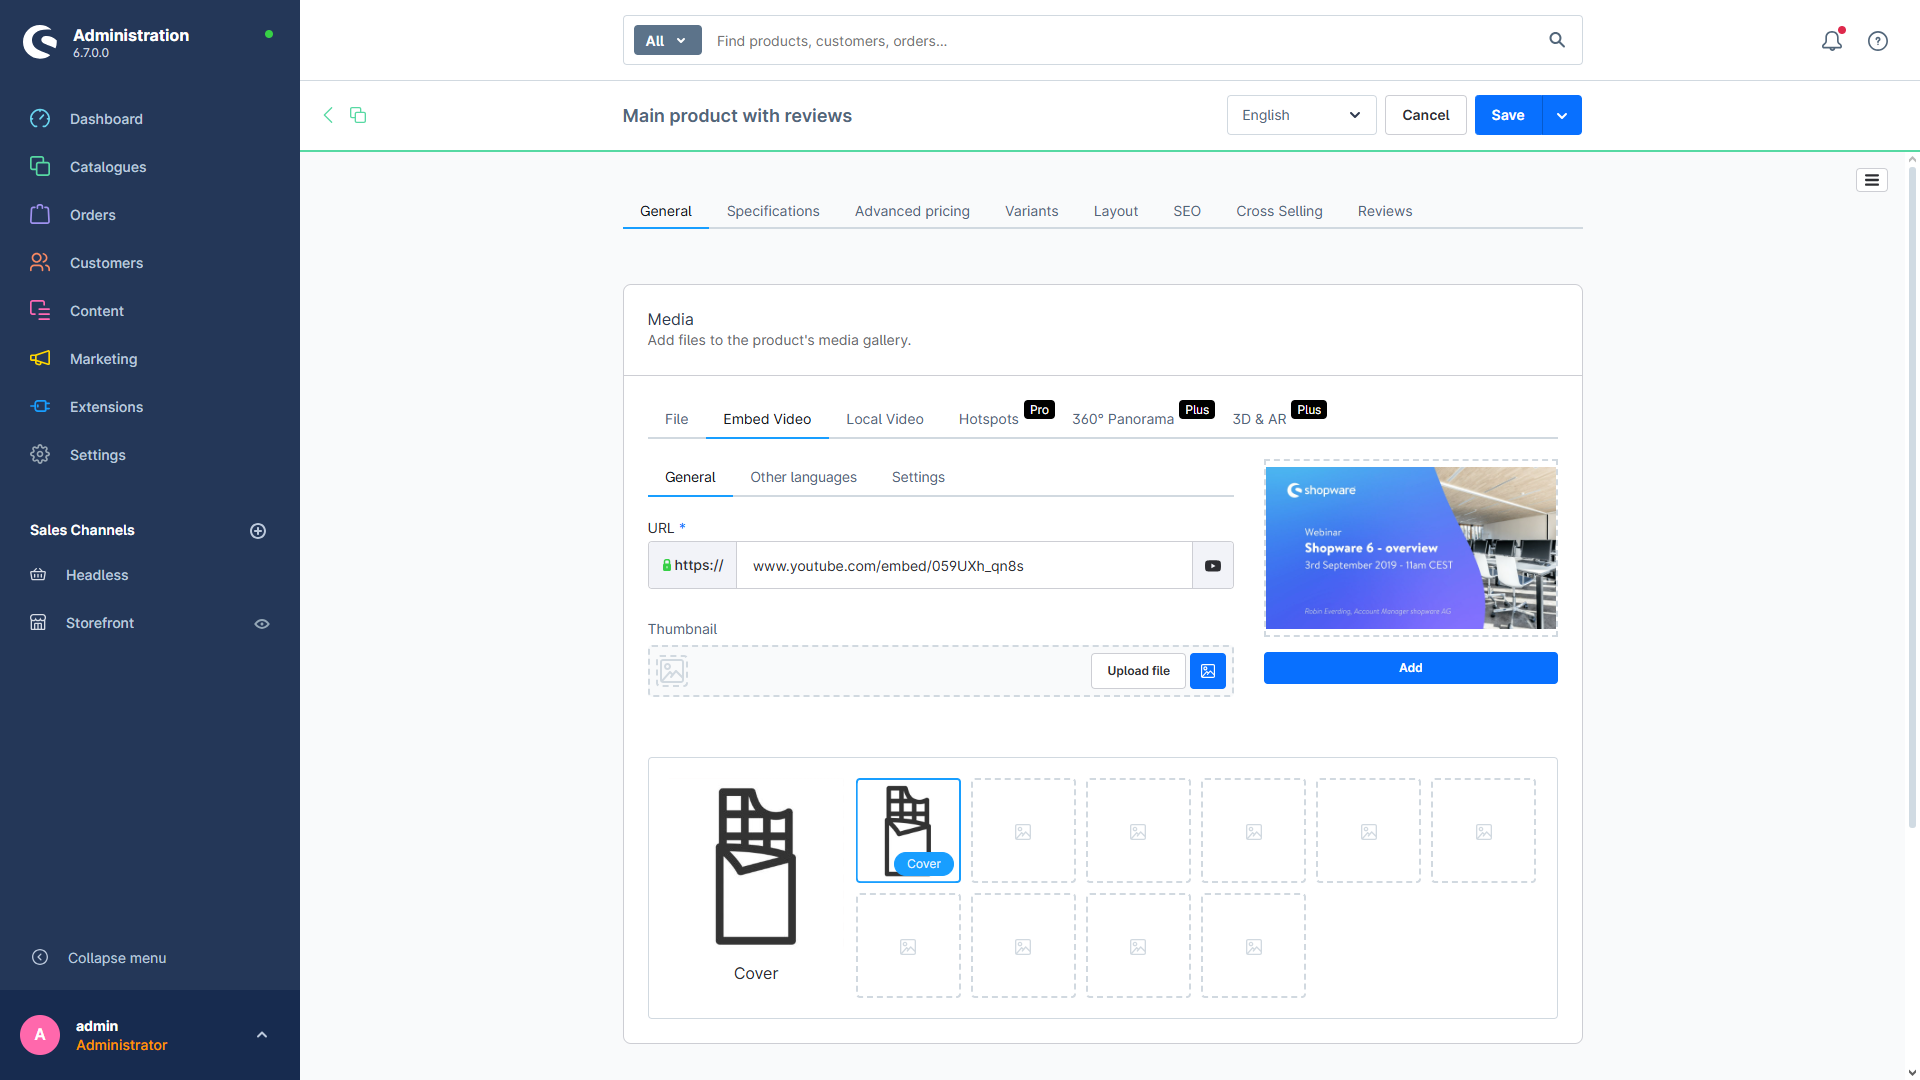Select the Cover thumbnail in gallery
1920x1080 pixels.
(x=908, y=830)
